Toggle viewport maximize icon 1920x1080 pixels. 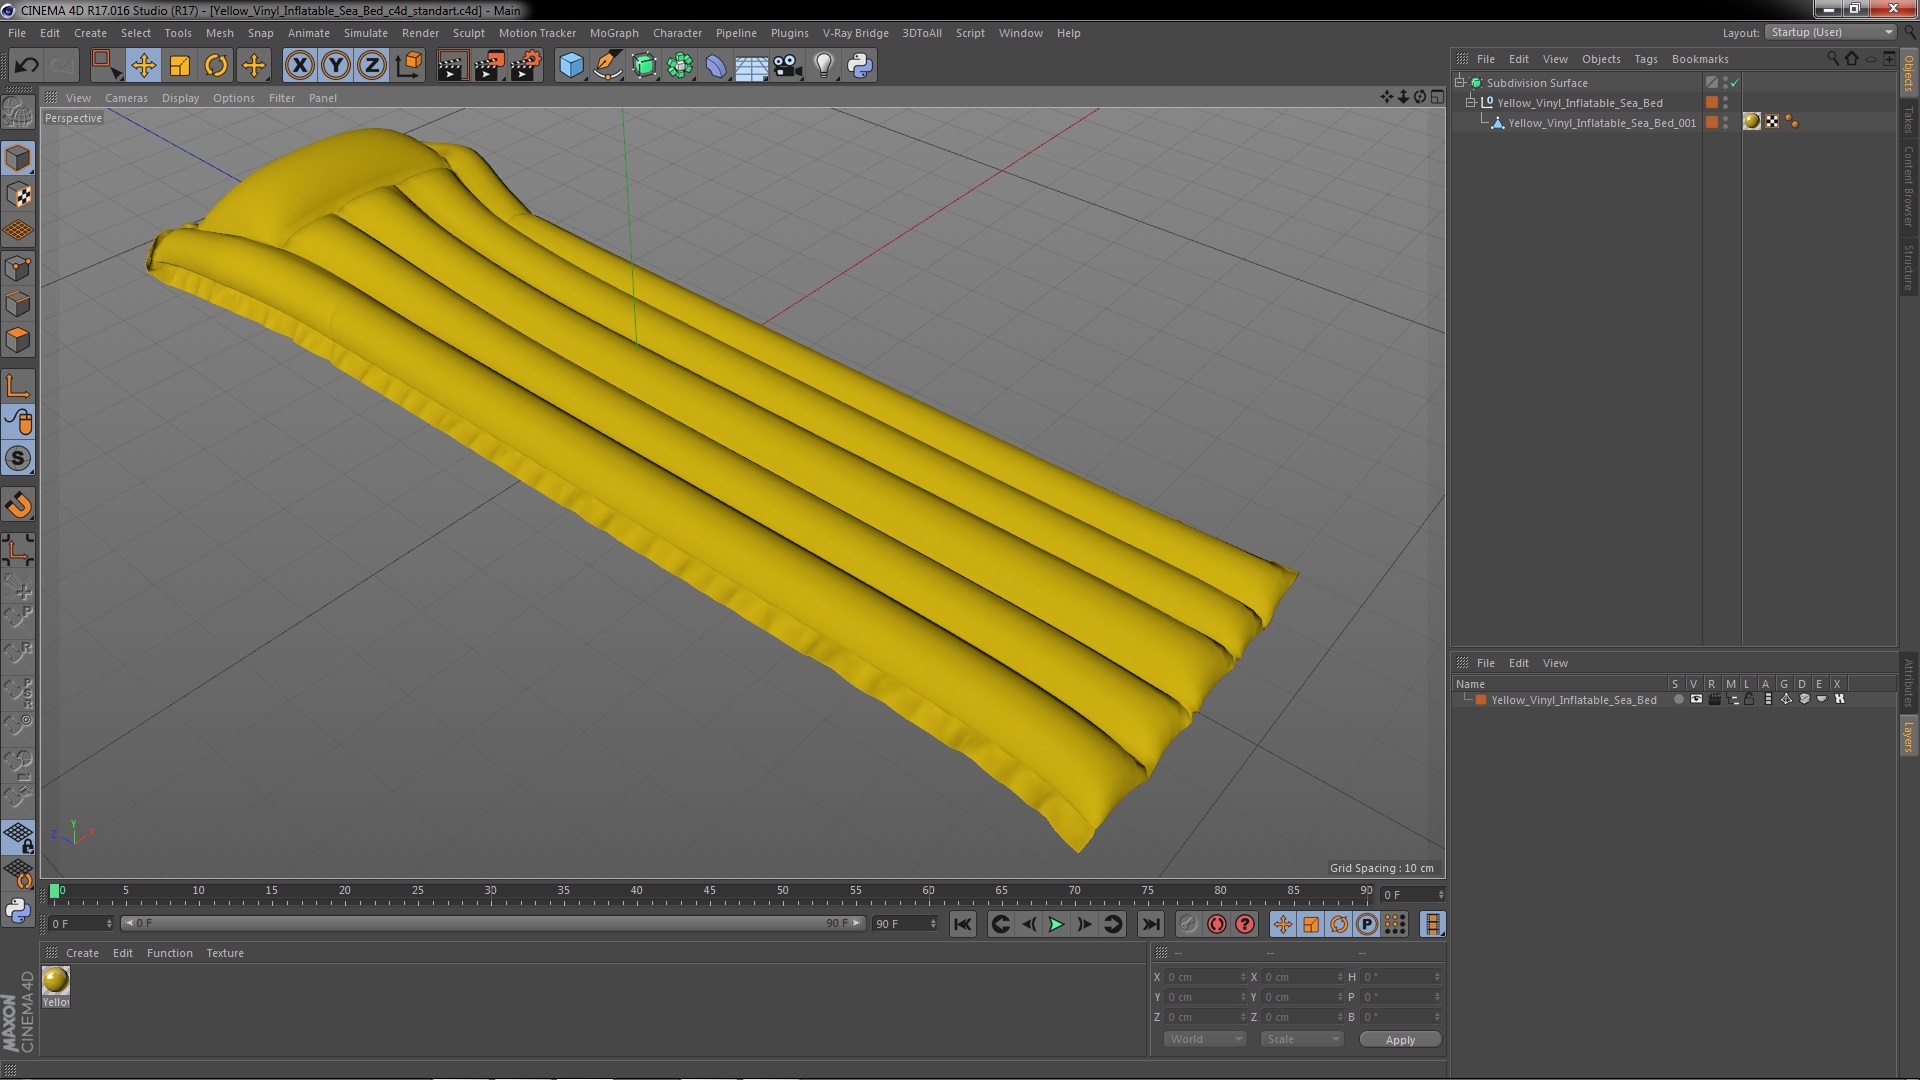[1437, 97]
